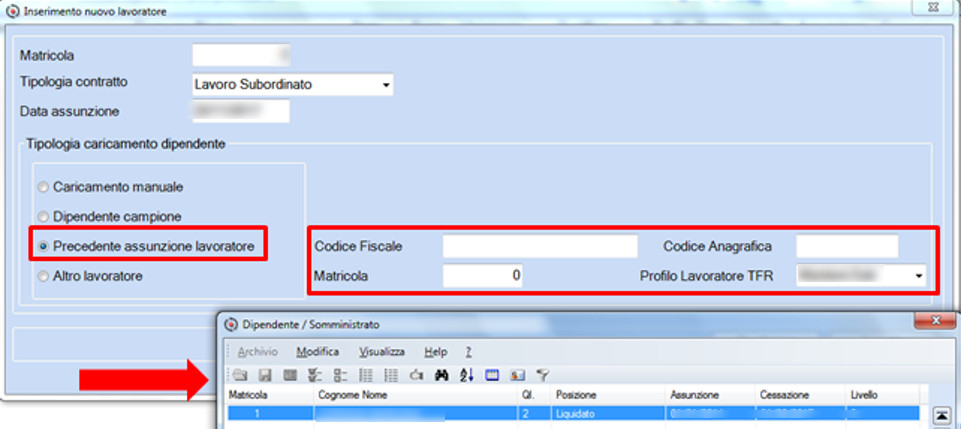Click the person card toolbar icon
This screenshot has height=429, width=961.
517,374
